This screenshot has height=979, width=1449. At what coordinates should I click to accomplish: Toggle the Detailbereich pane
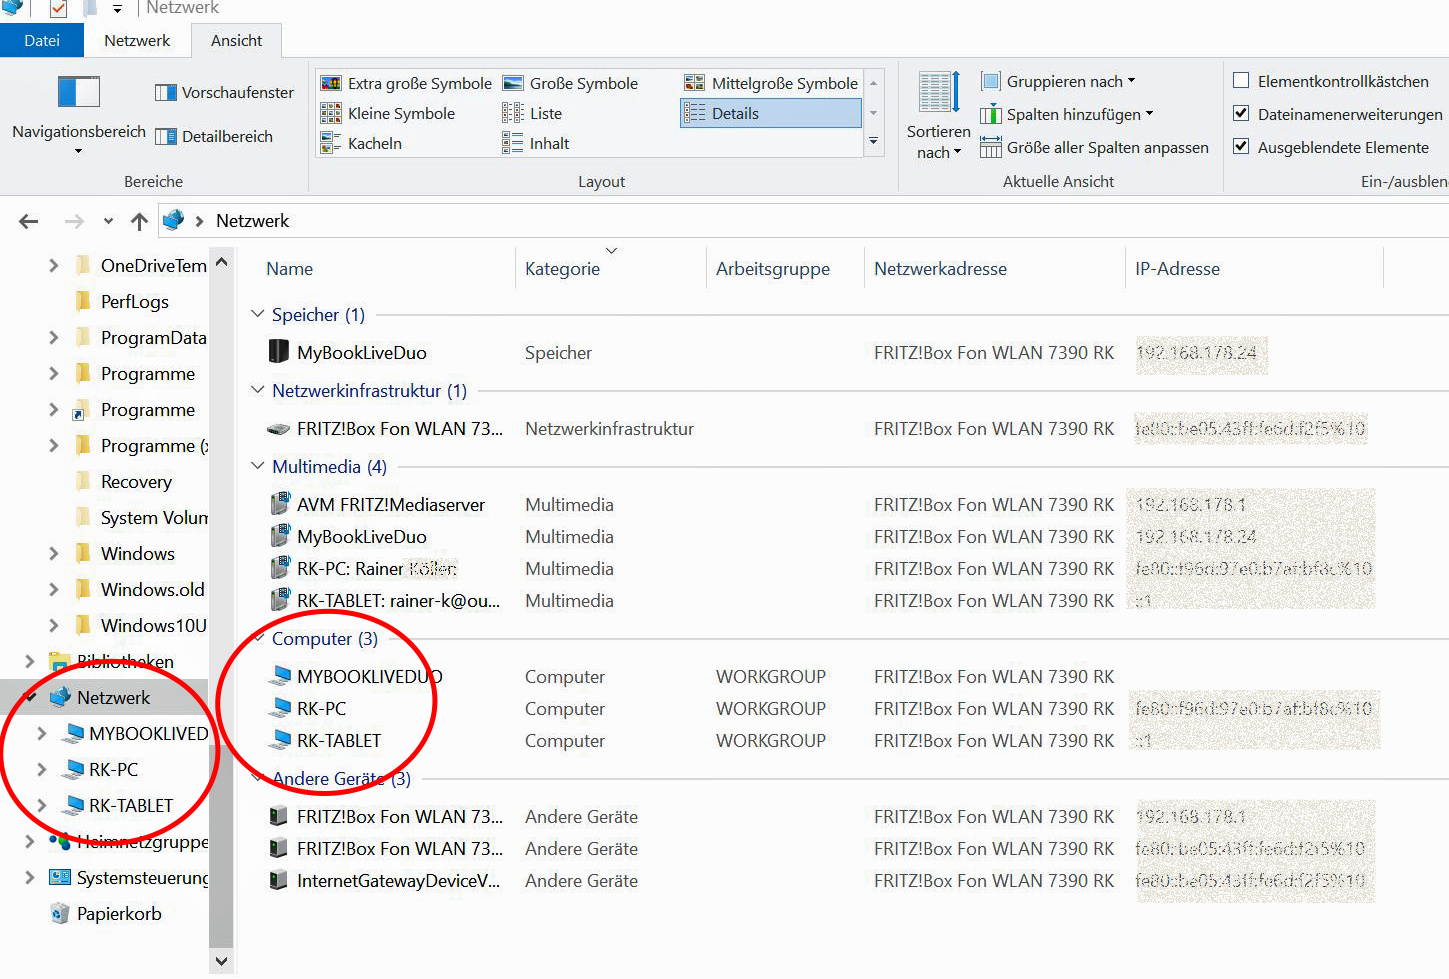[x=214, y=136]
